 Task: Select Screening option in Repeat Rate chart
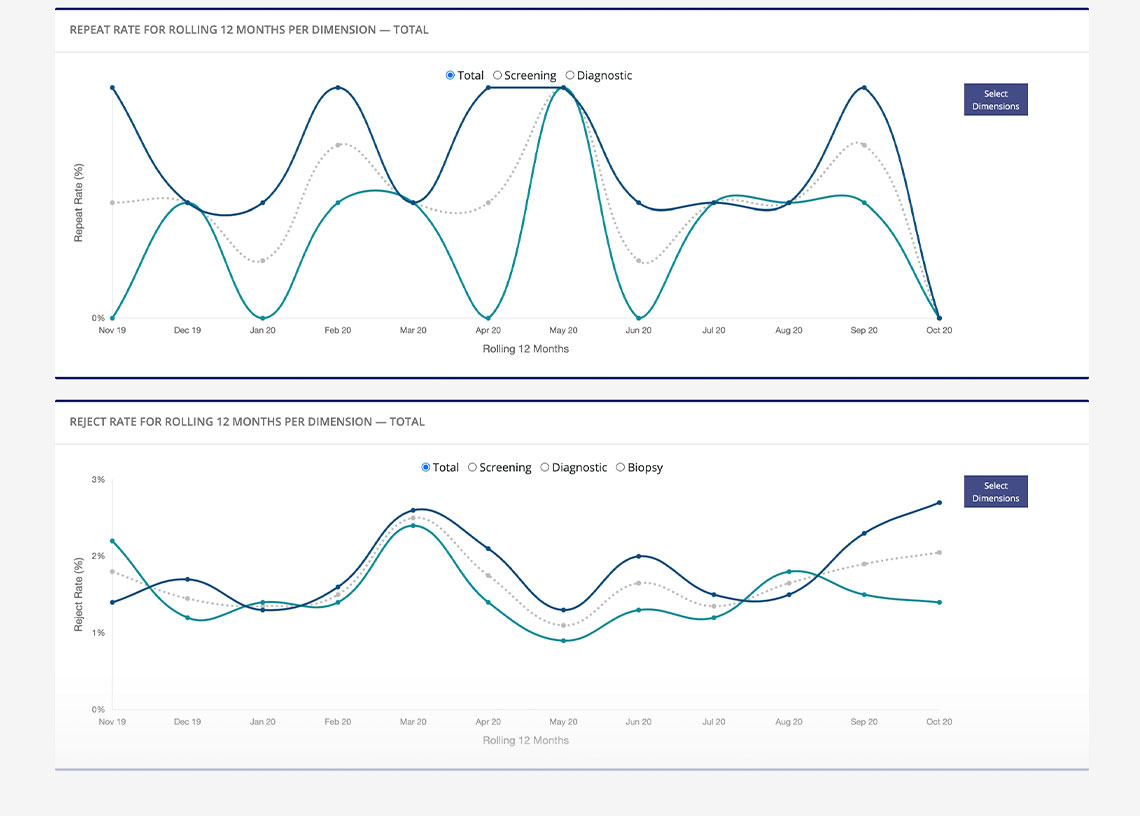[498, 75]
